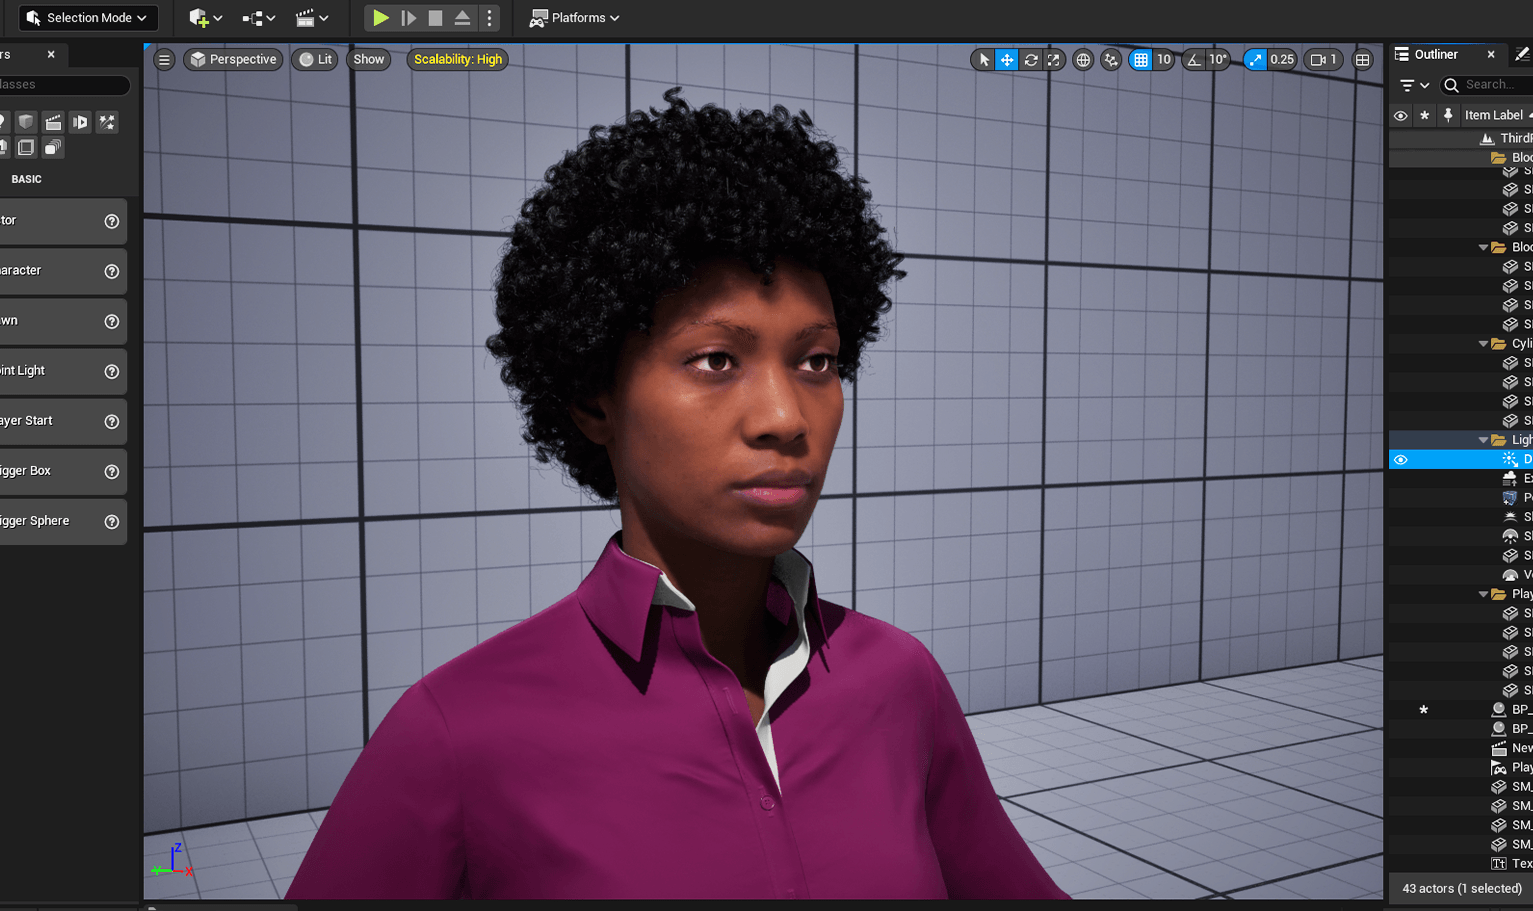The width and height of the screenshot is (1533, 911).
Task: Open the Show flags menu in the viewport
Action: (x=368, y=59)
